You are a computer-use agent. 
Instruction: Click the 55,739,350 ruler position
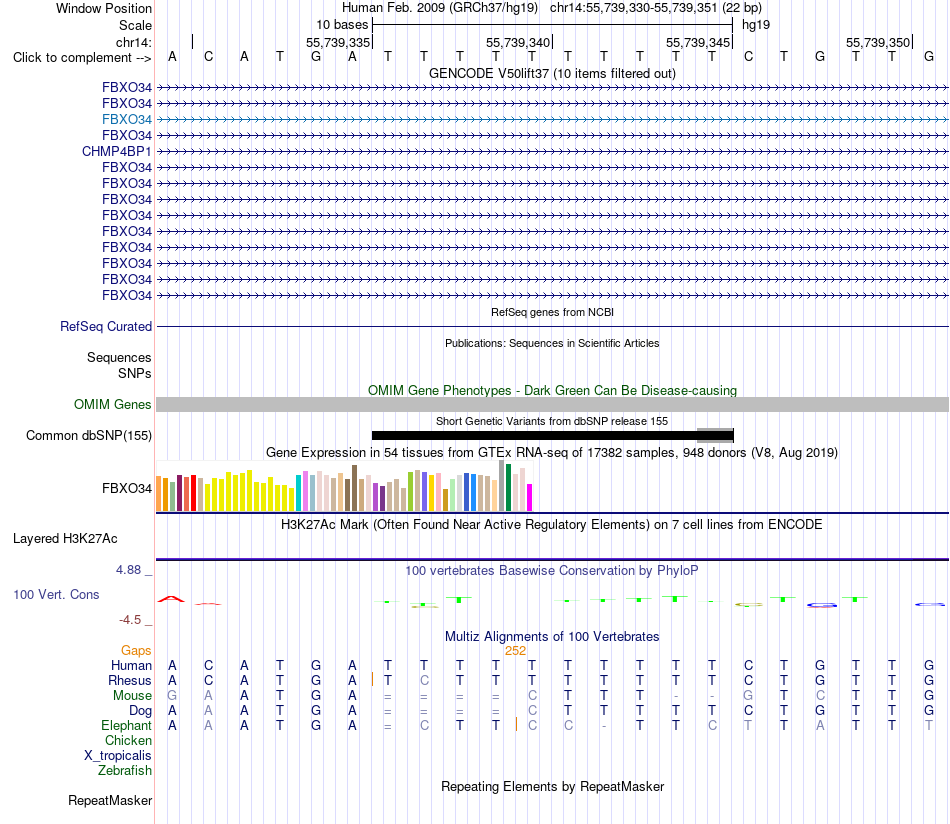click(x=878, y=42)
